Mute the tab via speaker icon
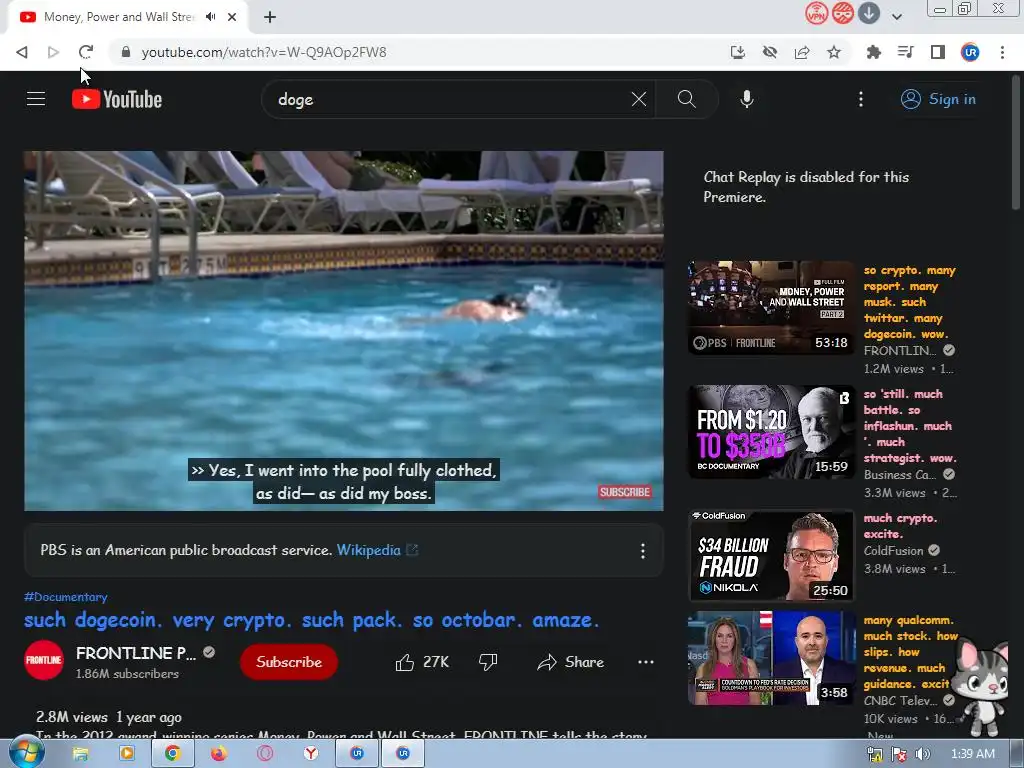The width and height of the screenshot is (1024, 768). tap(210, 17)
